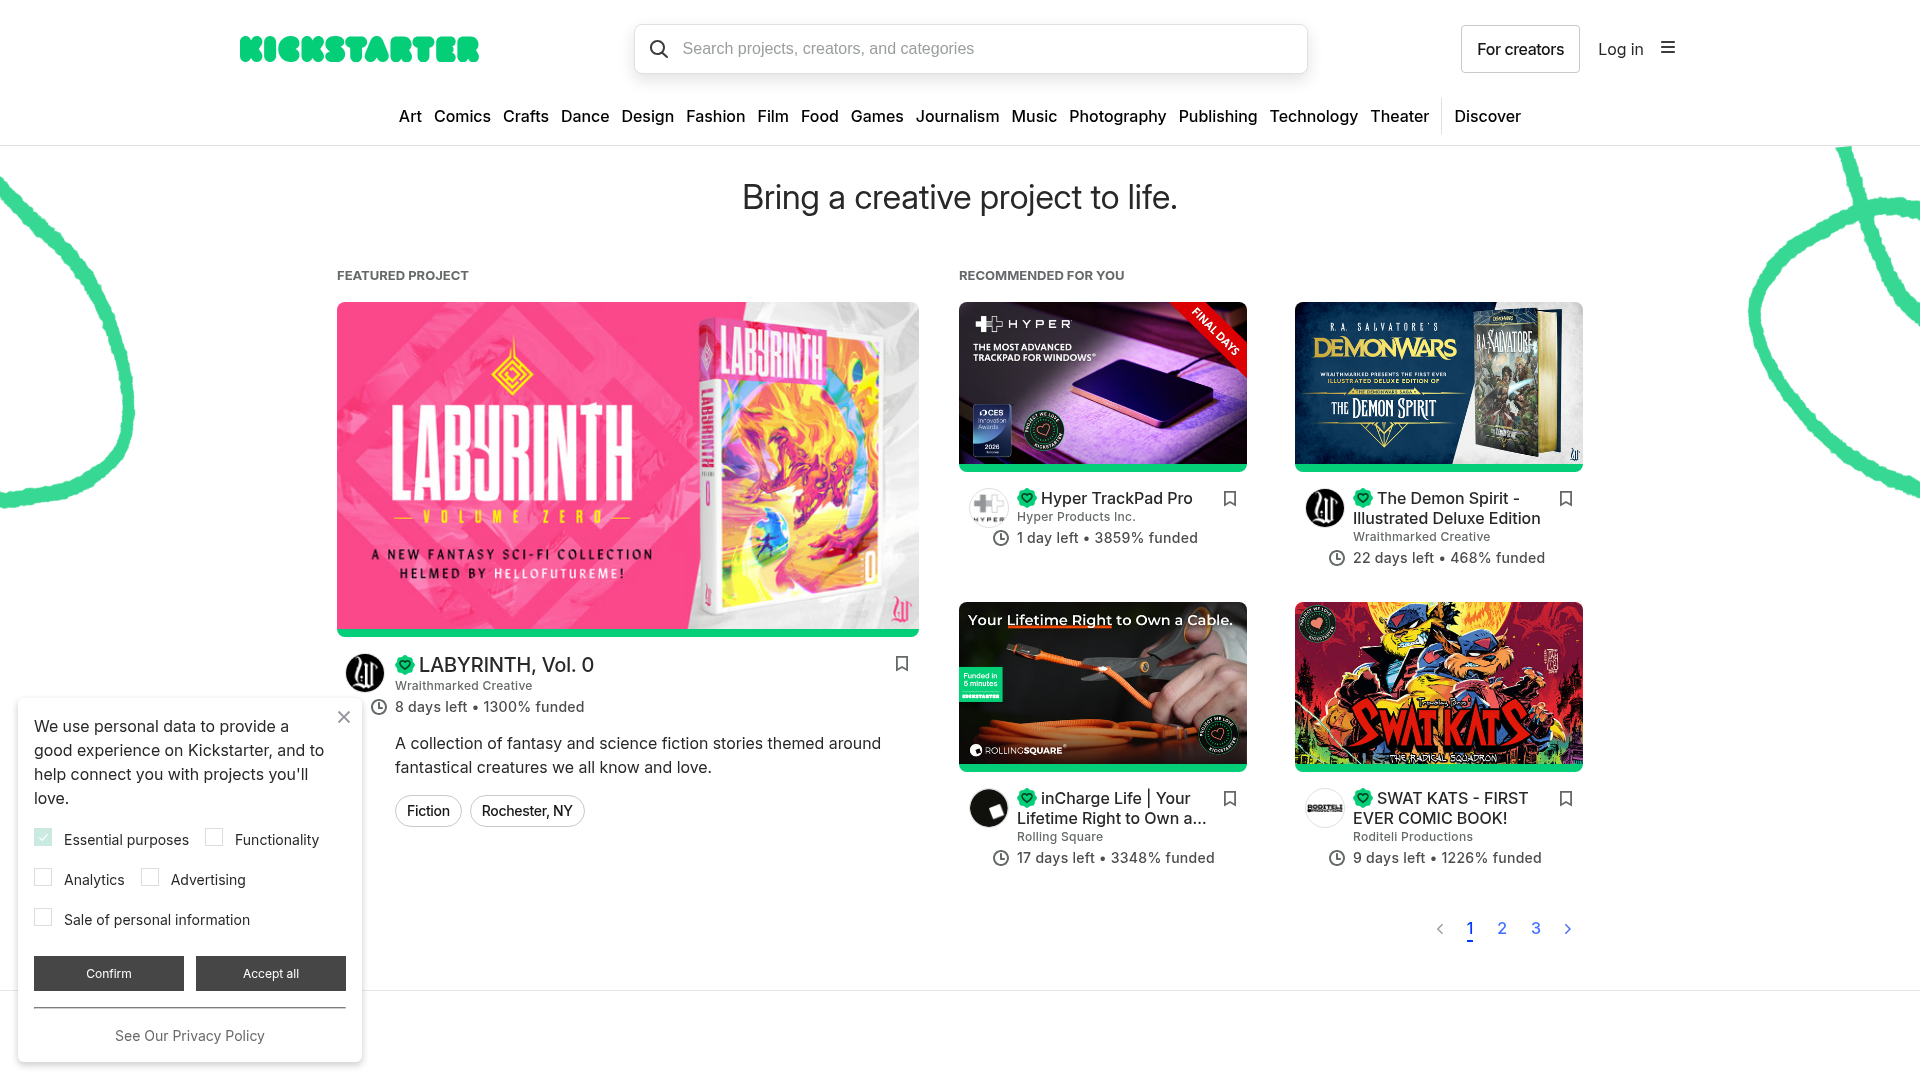Viewport: 1920px width, 1080px height.
Task: Switch to the Technology category
Action: 1313,116
